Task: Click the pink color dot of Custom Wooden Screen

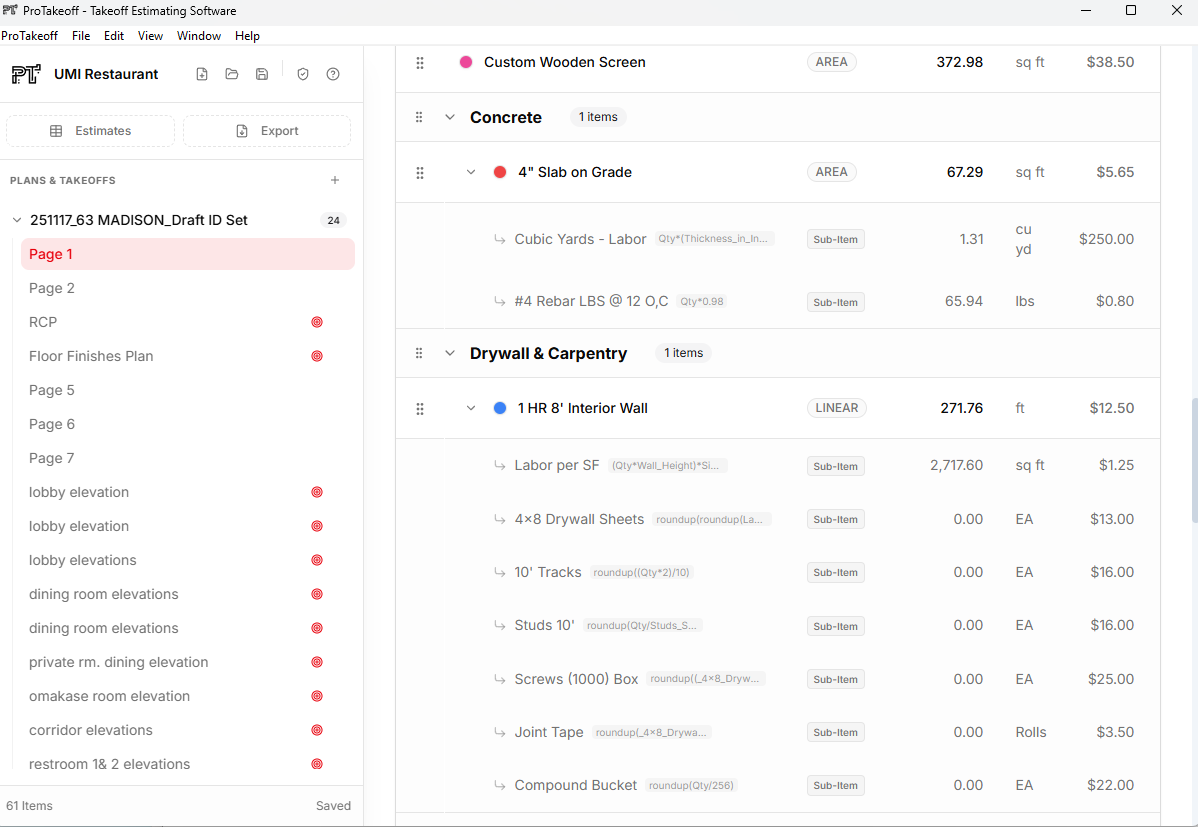Action: tap(466, 62)
